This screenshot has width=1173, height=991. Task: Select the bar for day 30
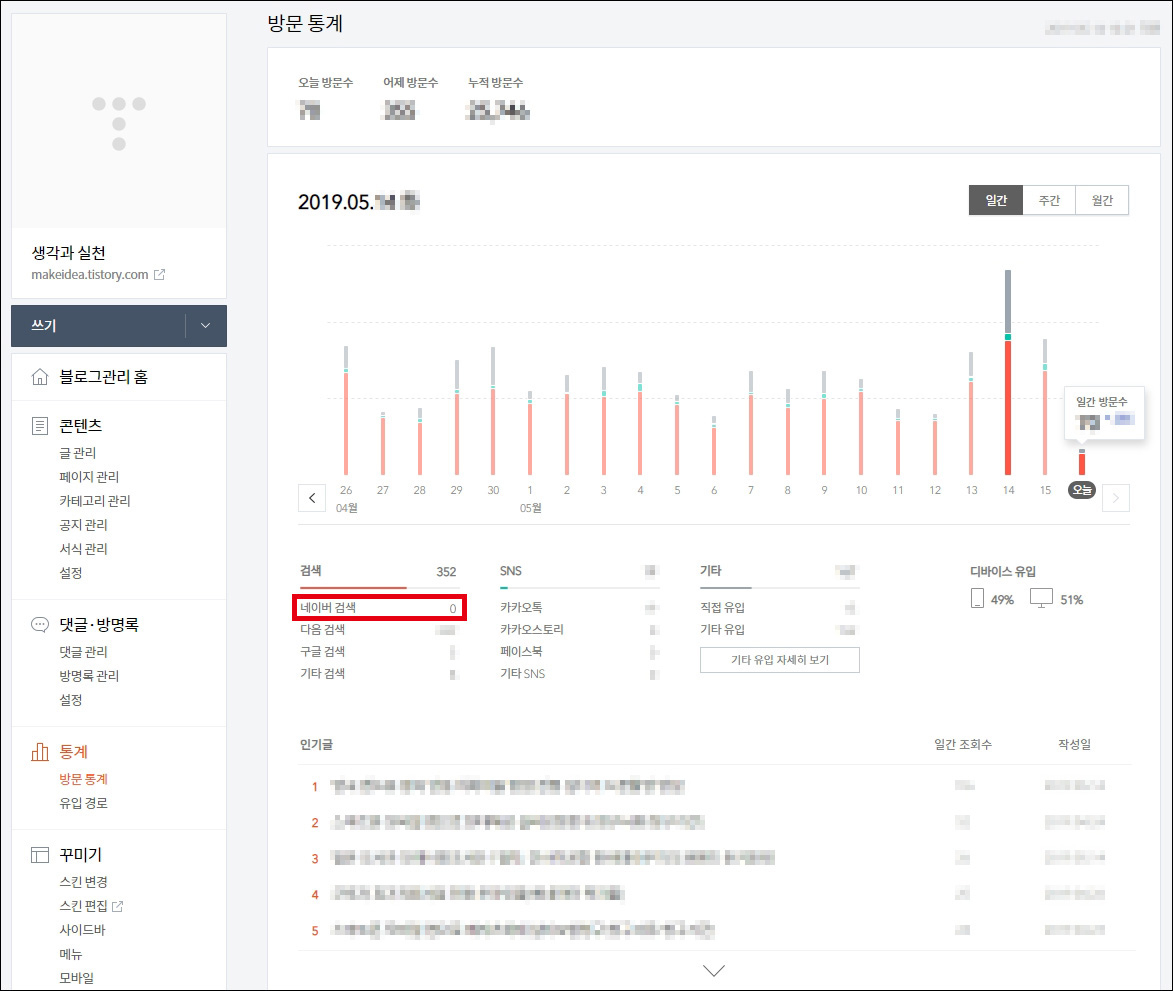[x=492, y=411]
